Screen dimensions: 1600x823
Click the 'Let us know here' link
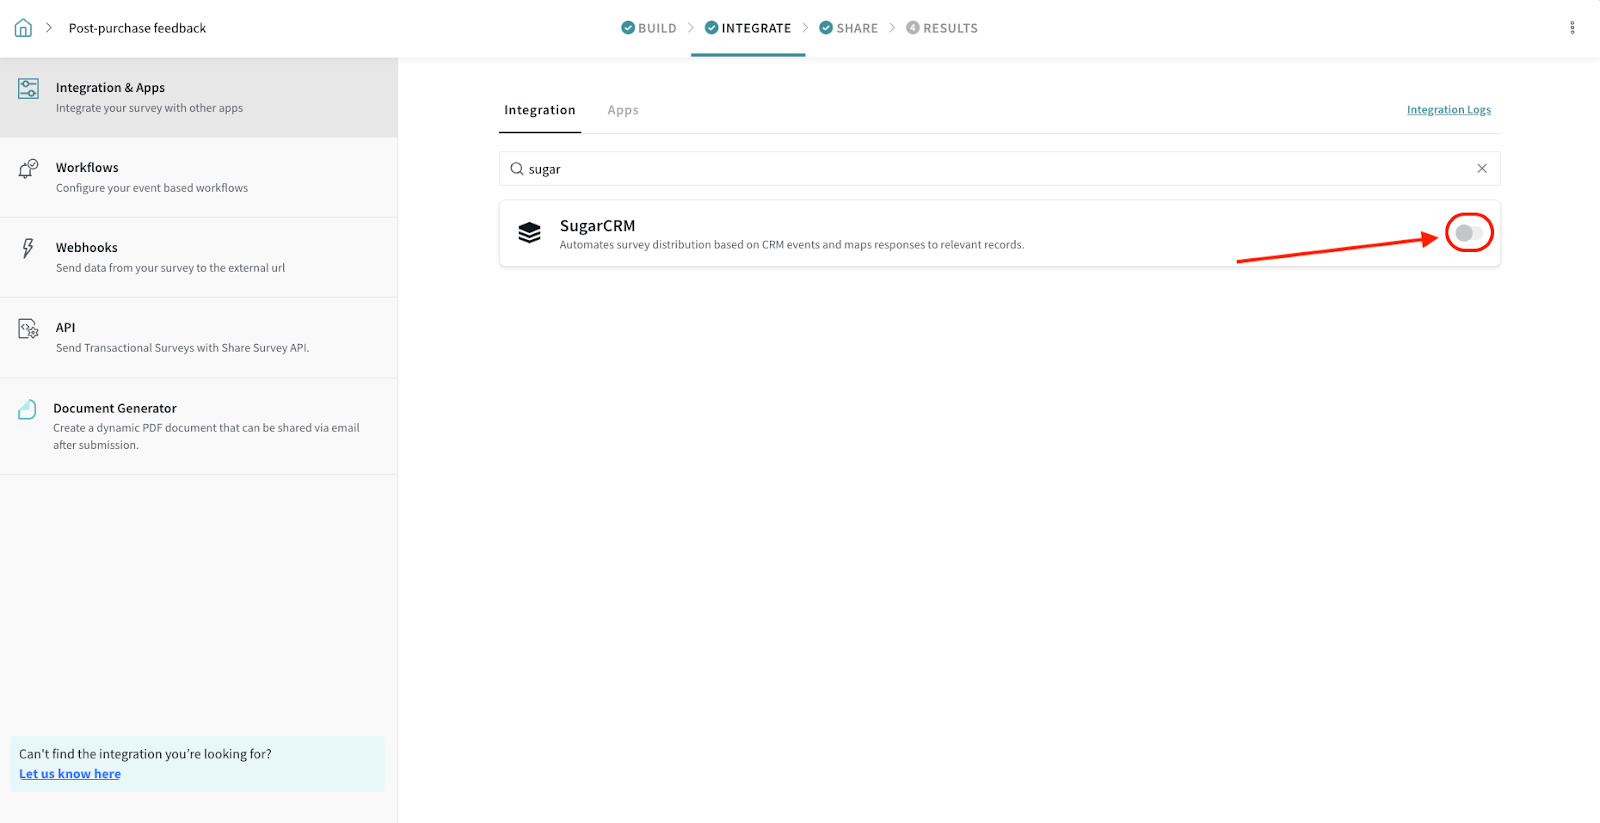tap(70, 774)
